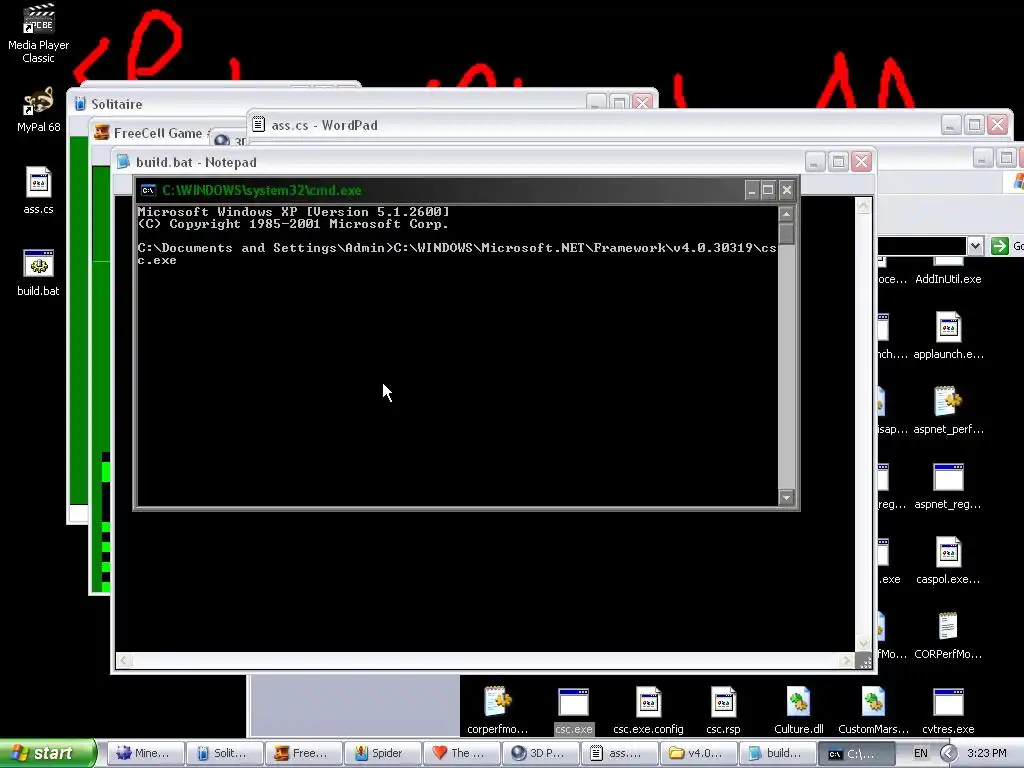Switch to the Spider taskbar button
Screen dimensions: 1024x768
tap(382, 753)
